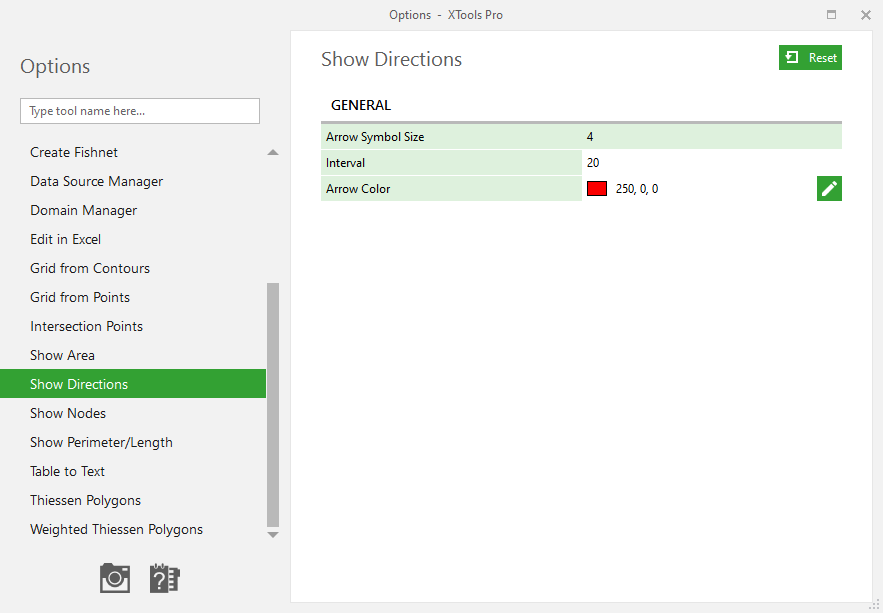Click the tool list scrollbar thumb
883x613 pixels.
(273, 405)
